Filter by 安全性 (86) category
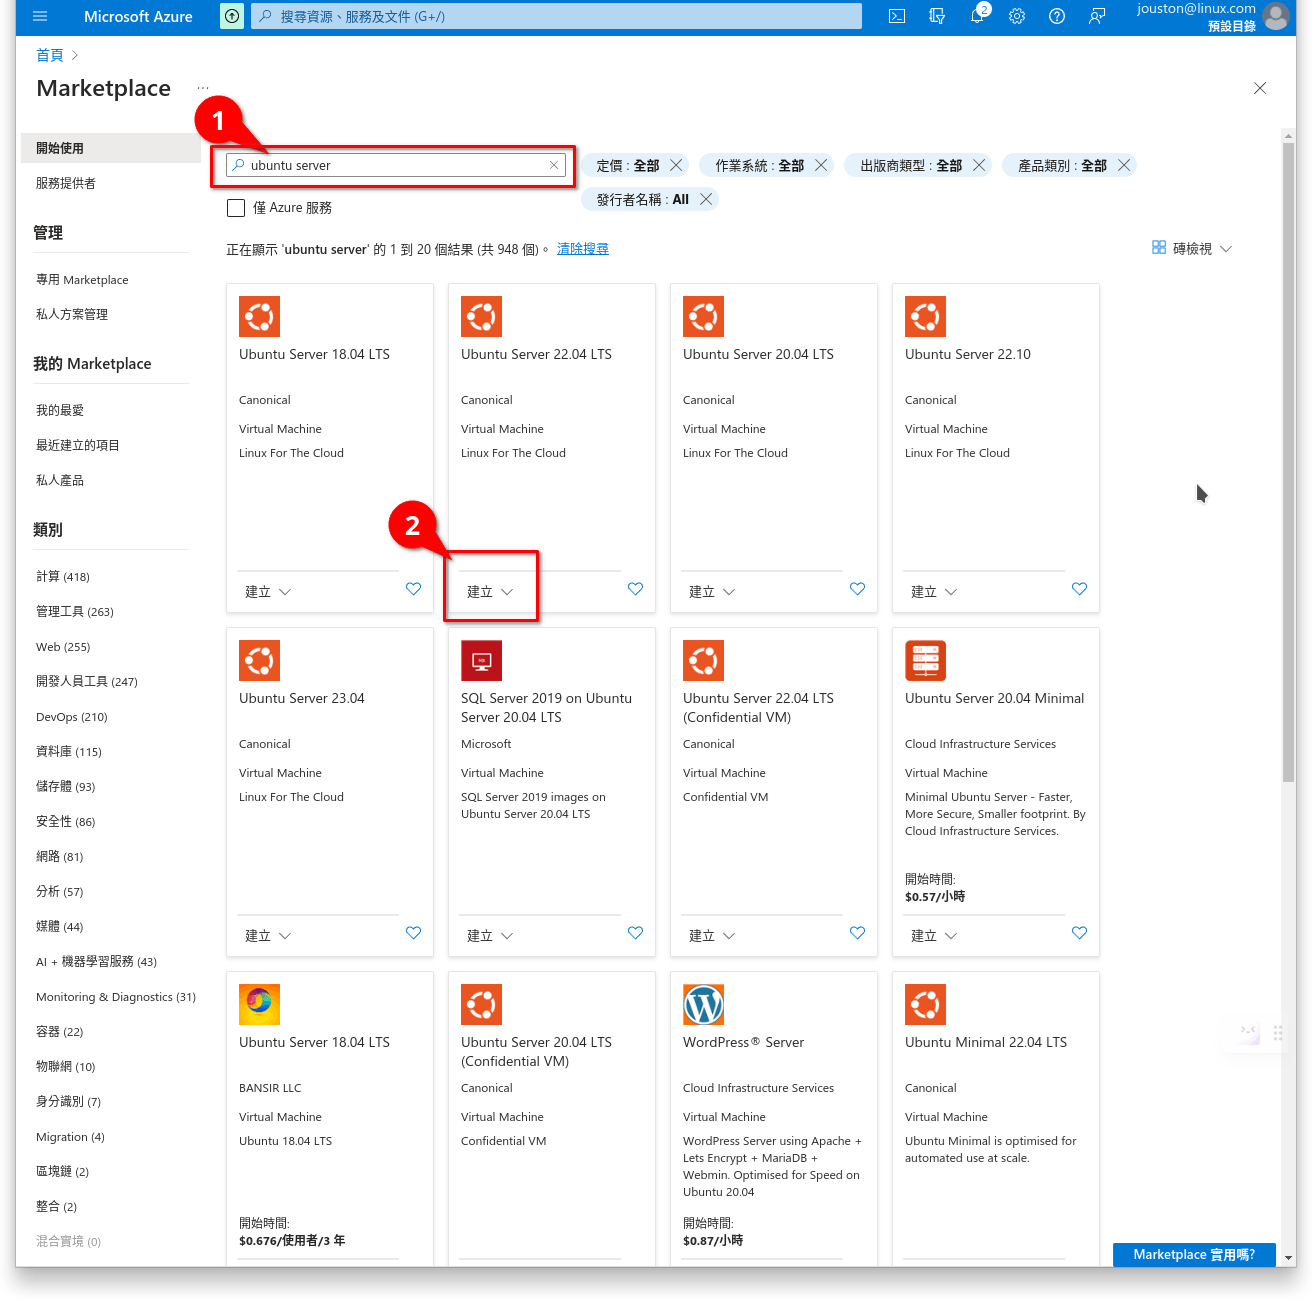This screenshot has width=1312, height=1299. click(66, 822)
